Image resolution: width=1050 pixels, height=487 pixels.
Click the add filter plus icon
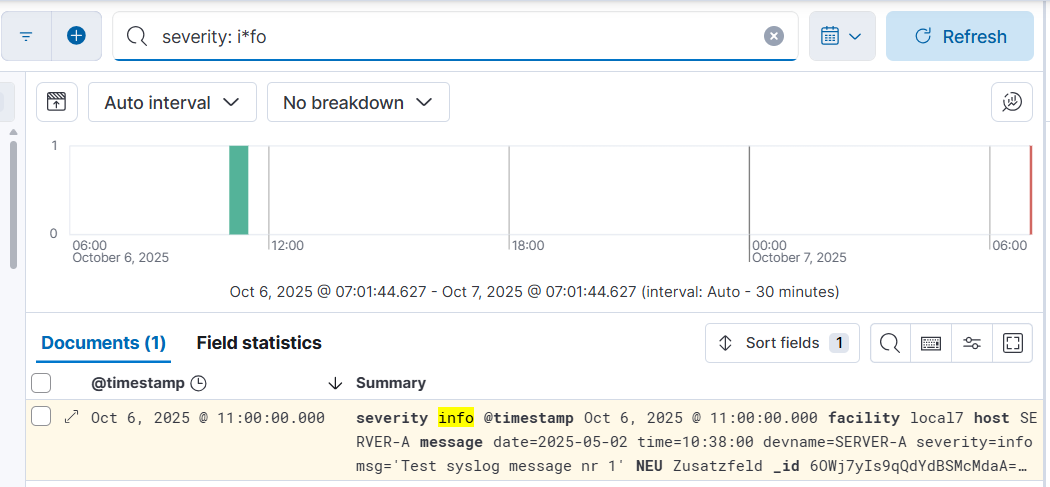pos(77,36)
